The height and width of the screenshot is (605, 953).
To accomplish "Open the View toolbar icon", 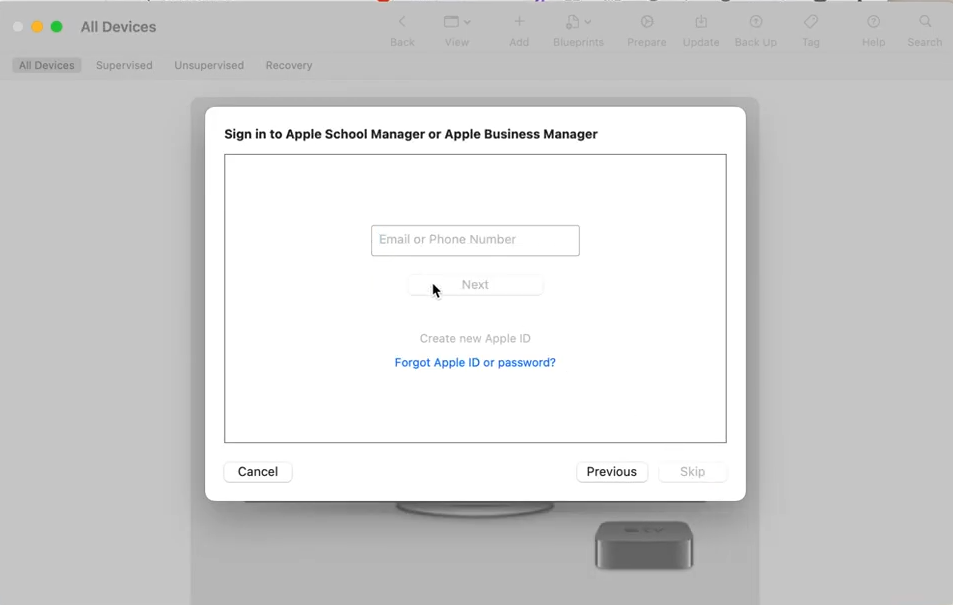I will coord(451,22).
